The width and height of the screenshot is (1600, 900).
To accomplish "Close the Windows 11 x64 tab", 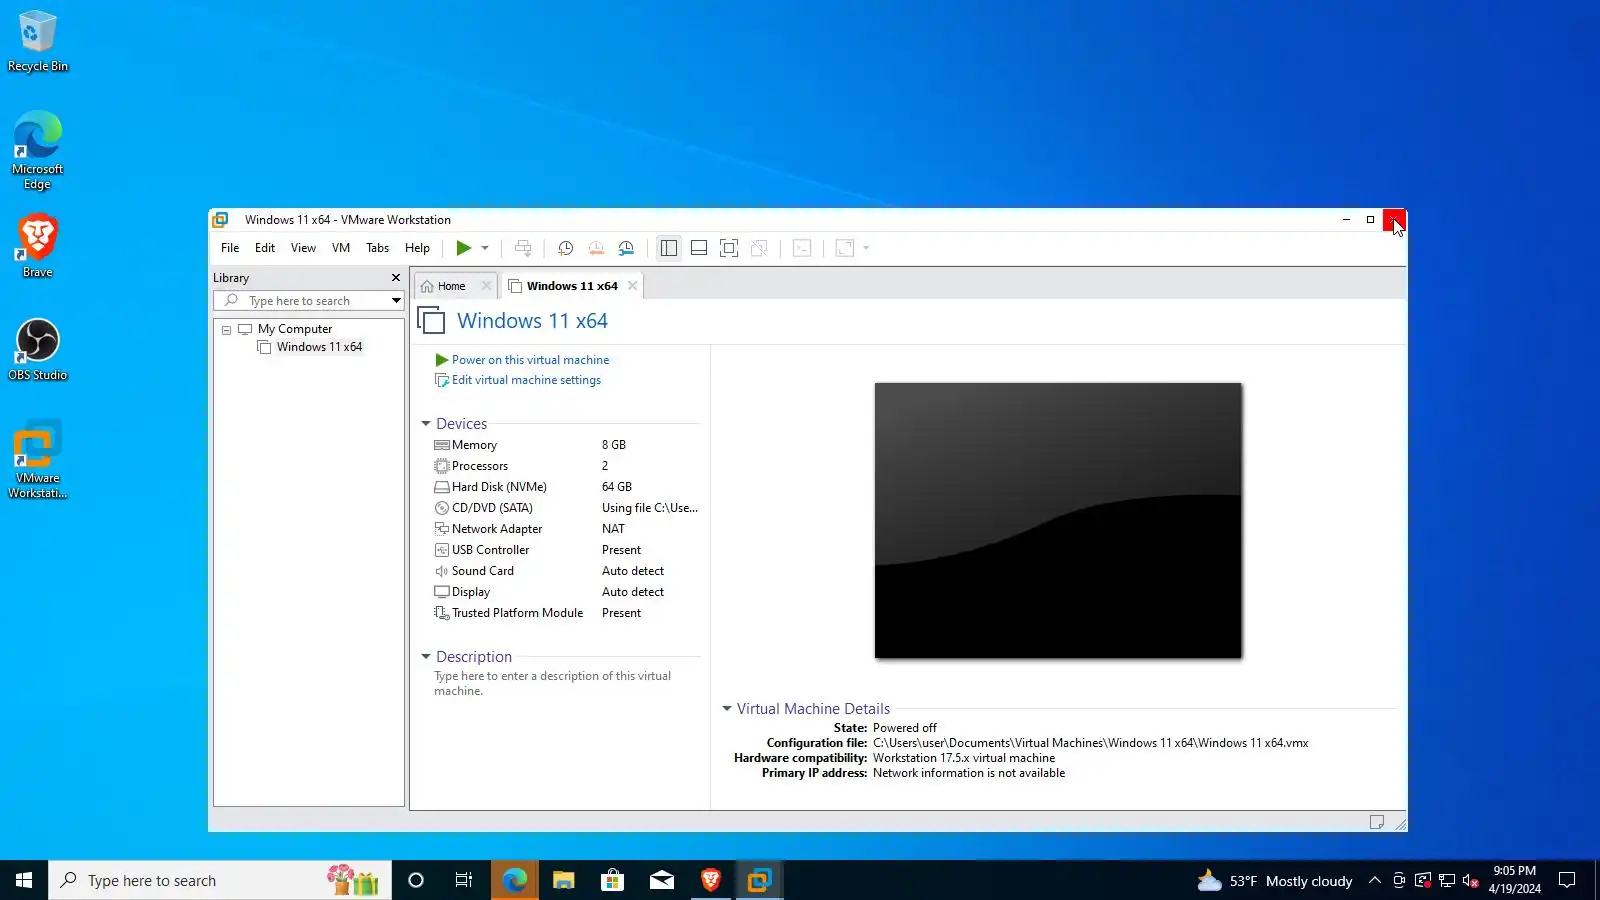I will point(633,286).
